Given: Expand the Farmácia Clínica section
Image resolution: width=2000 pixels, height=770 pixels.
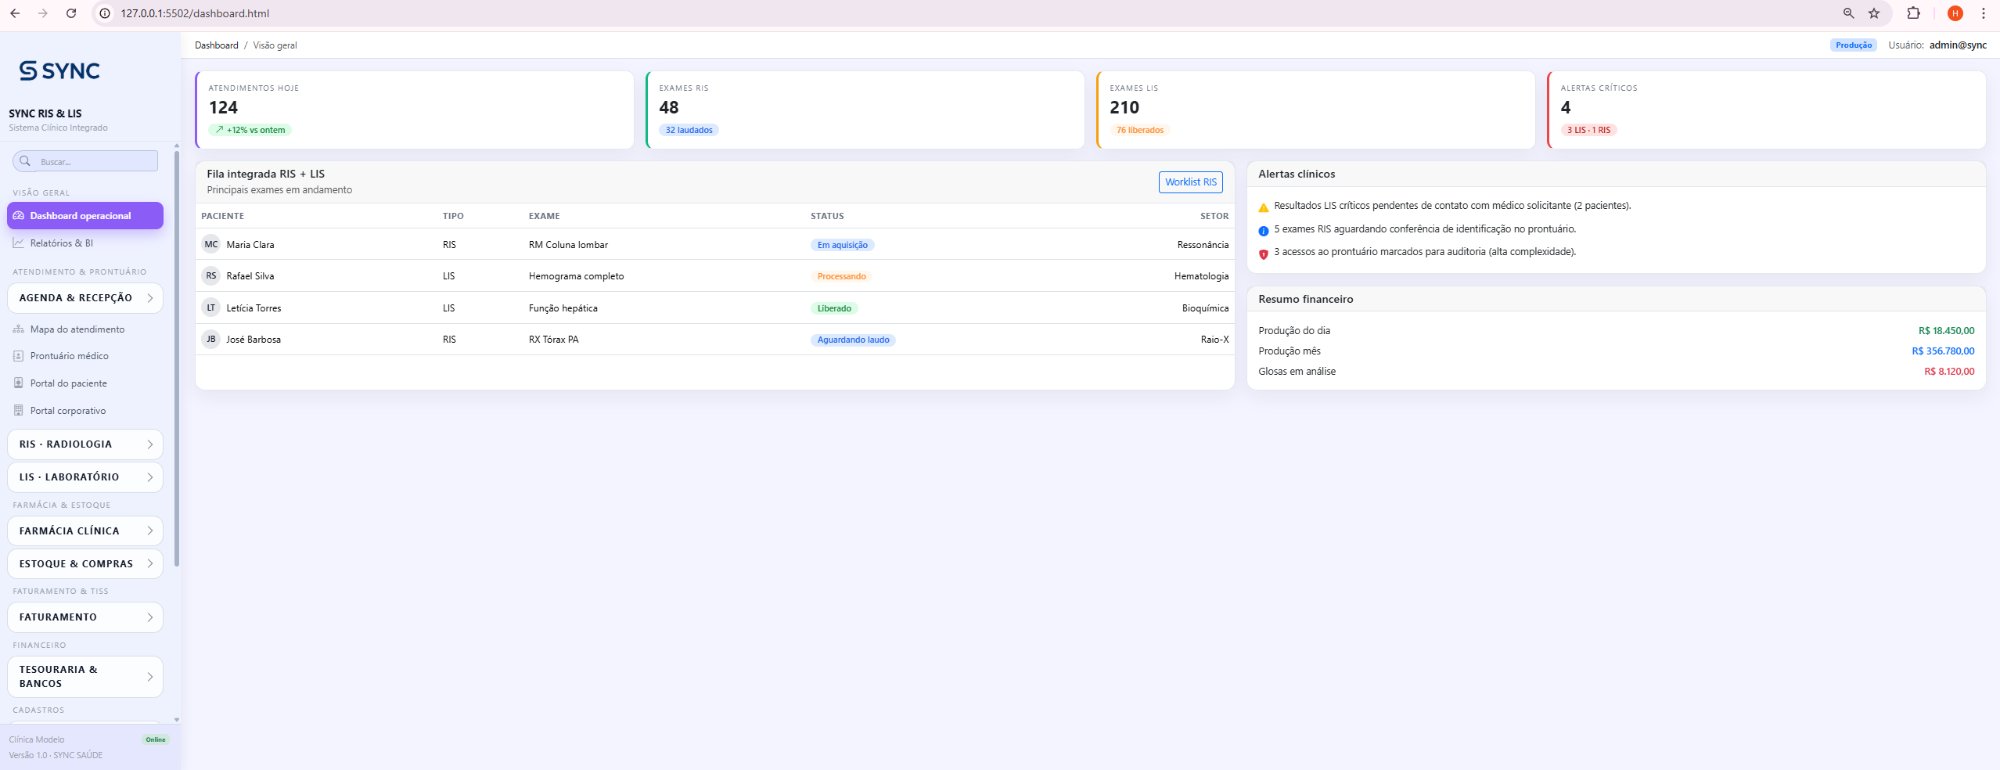Looking at the screenshot, I should pos(85,531).
